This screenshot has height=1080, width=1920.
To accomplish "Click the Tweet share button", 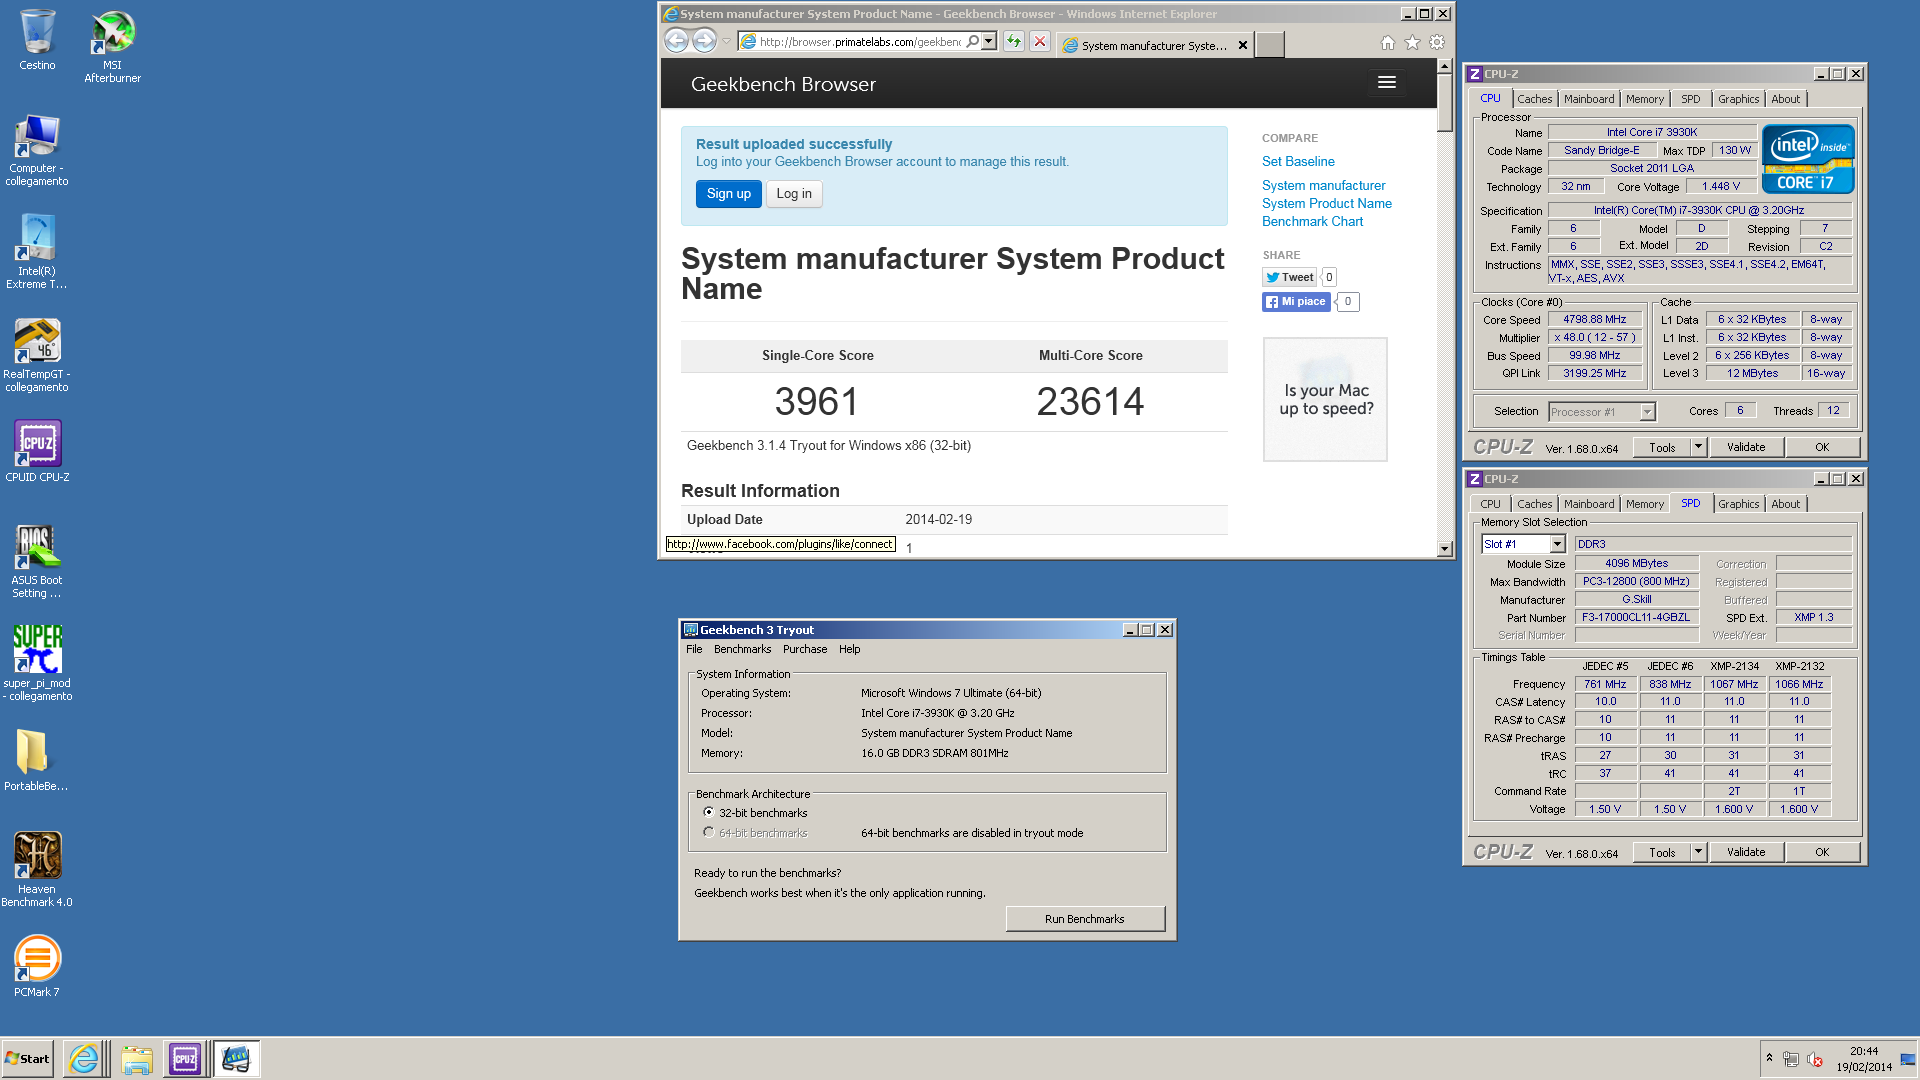I will pyautogui.click(x=1290, y=277).
